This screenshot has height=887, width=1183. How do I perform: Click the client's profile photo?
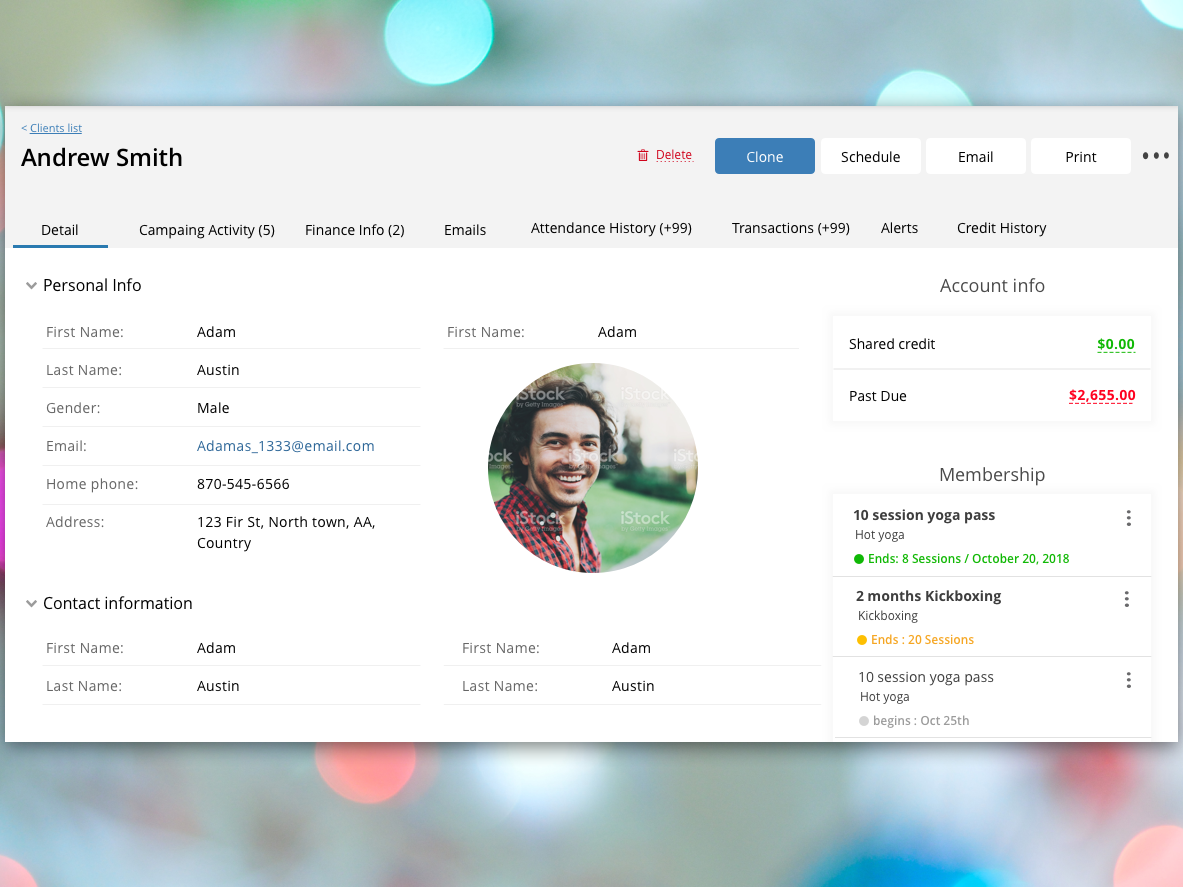(592, 467)
